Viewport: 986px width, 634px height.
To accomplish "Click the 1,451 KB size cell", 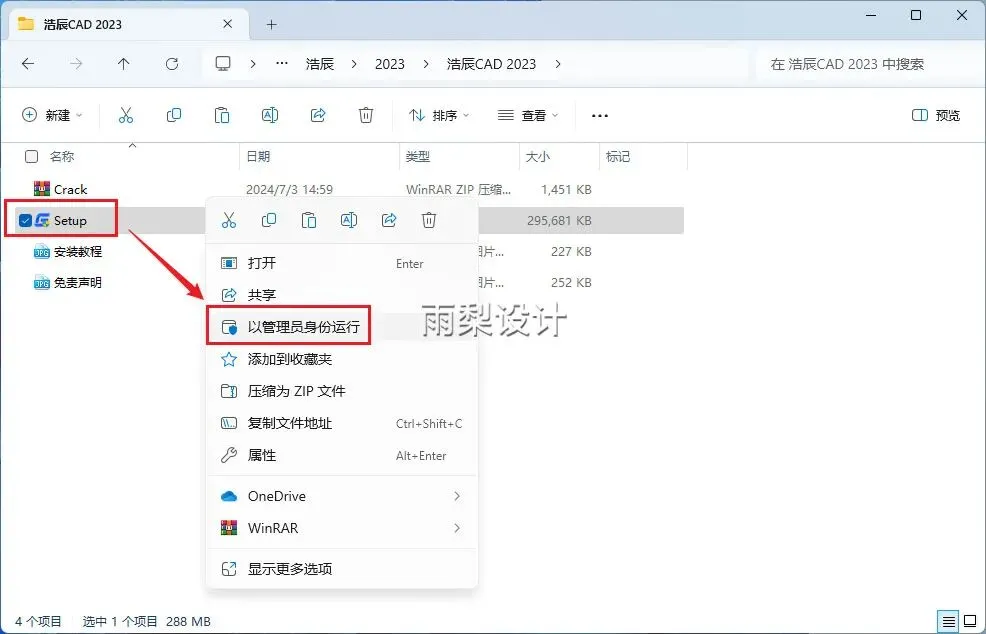I will click(567, 189).
